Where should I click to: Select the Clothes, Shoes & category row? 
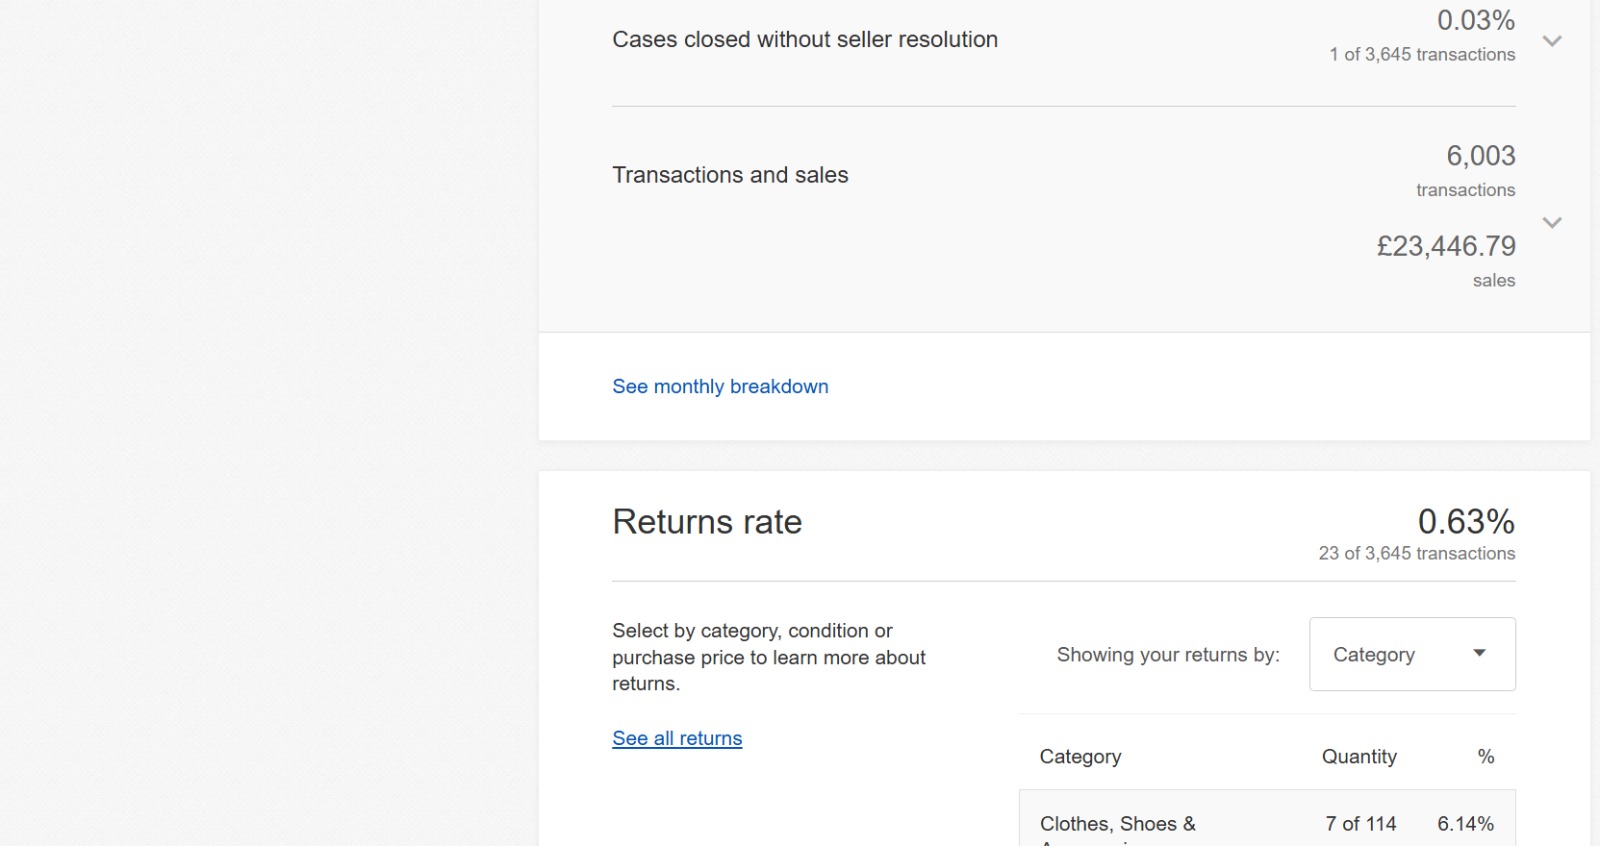click(x=1117, y=823)
